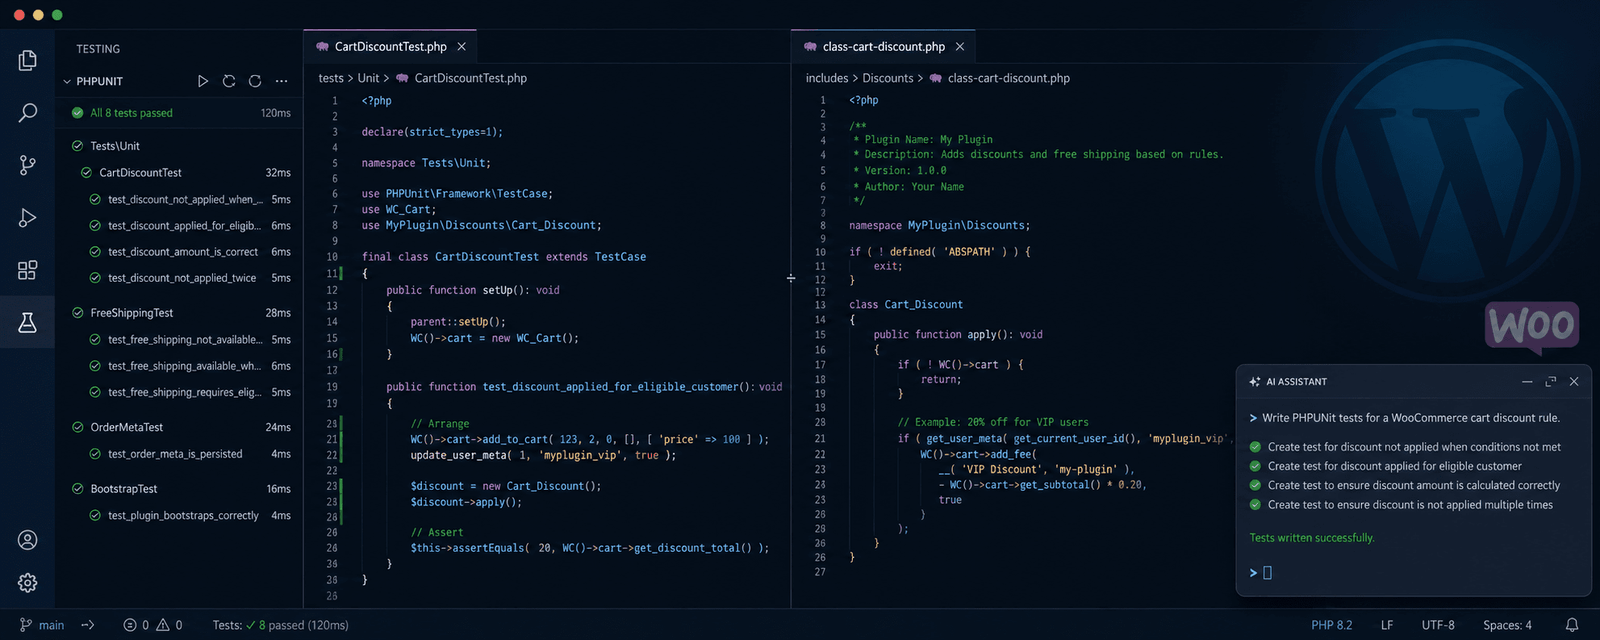
Task: Open test_plugin_bootstraps_correctly test
Action: coord(179,516)
